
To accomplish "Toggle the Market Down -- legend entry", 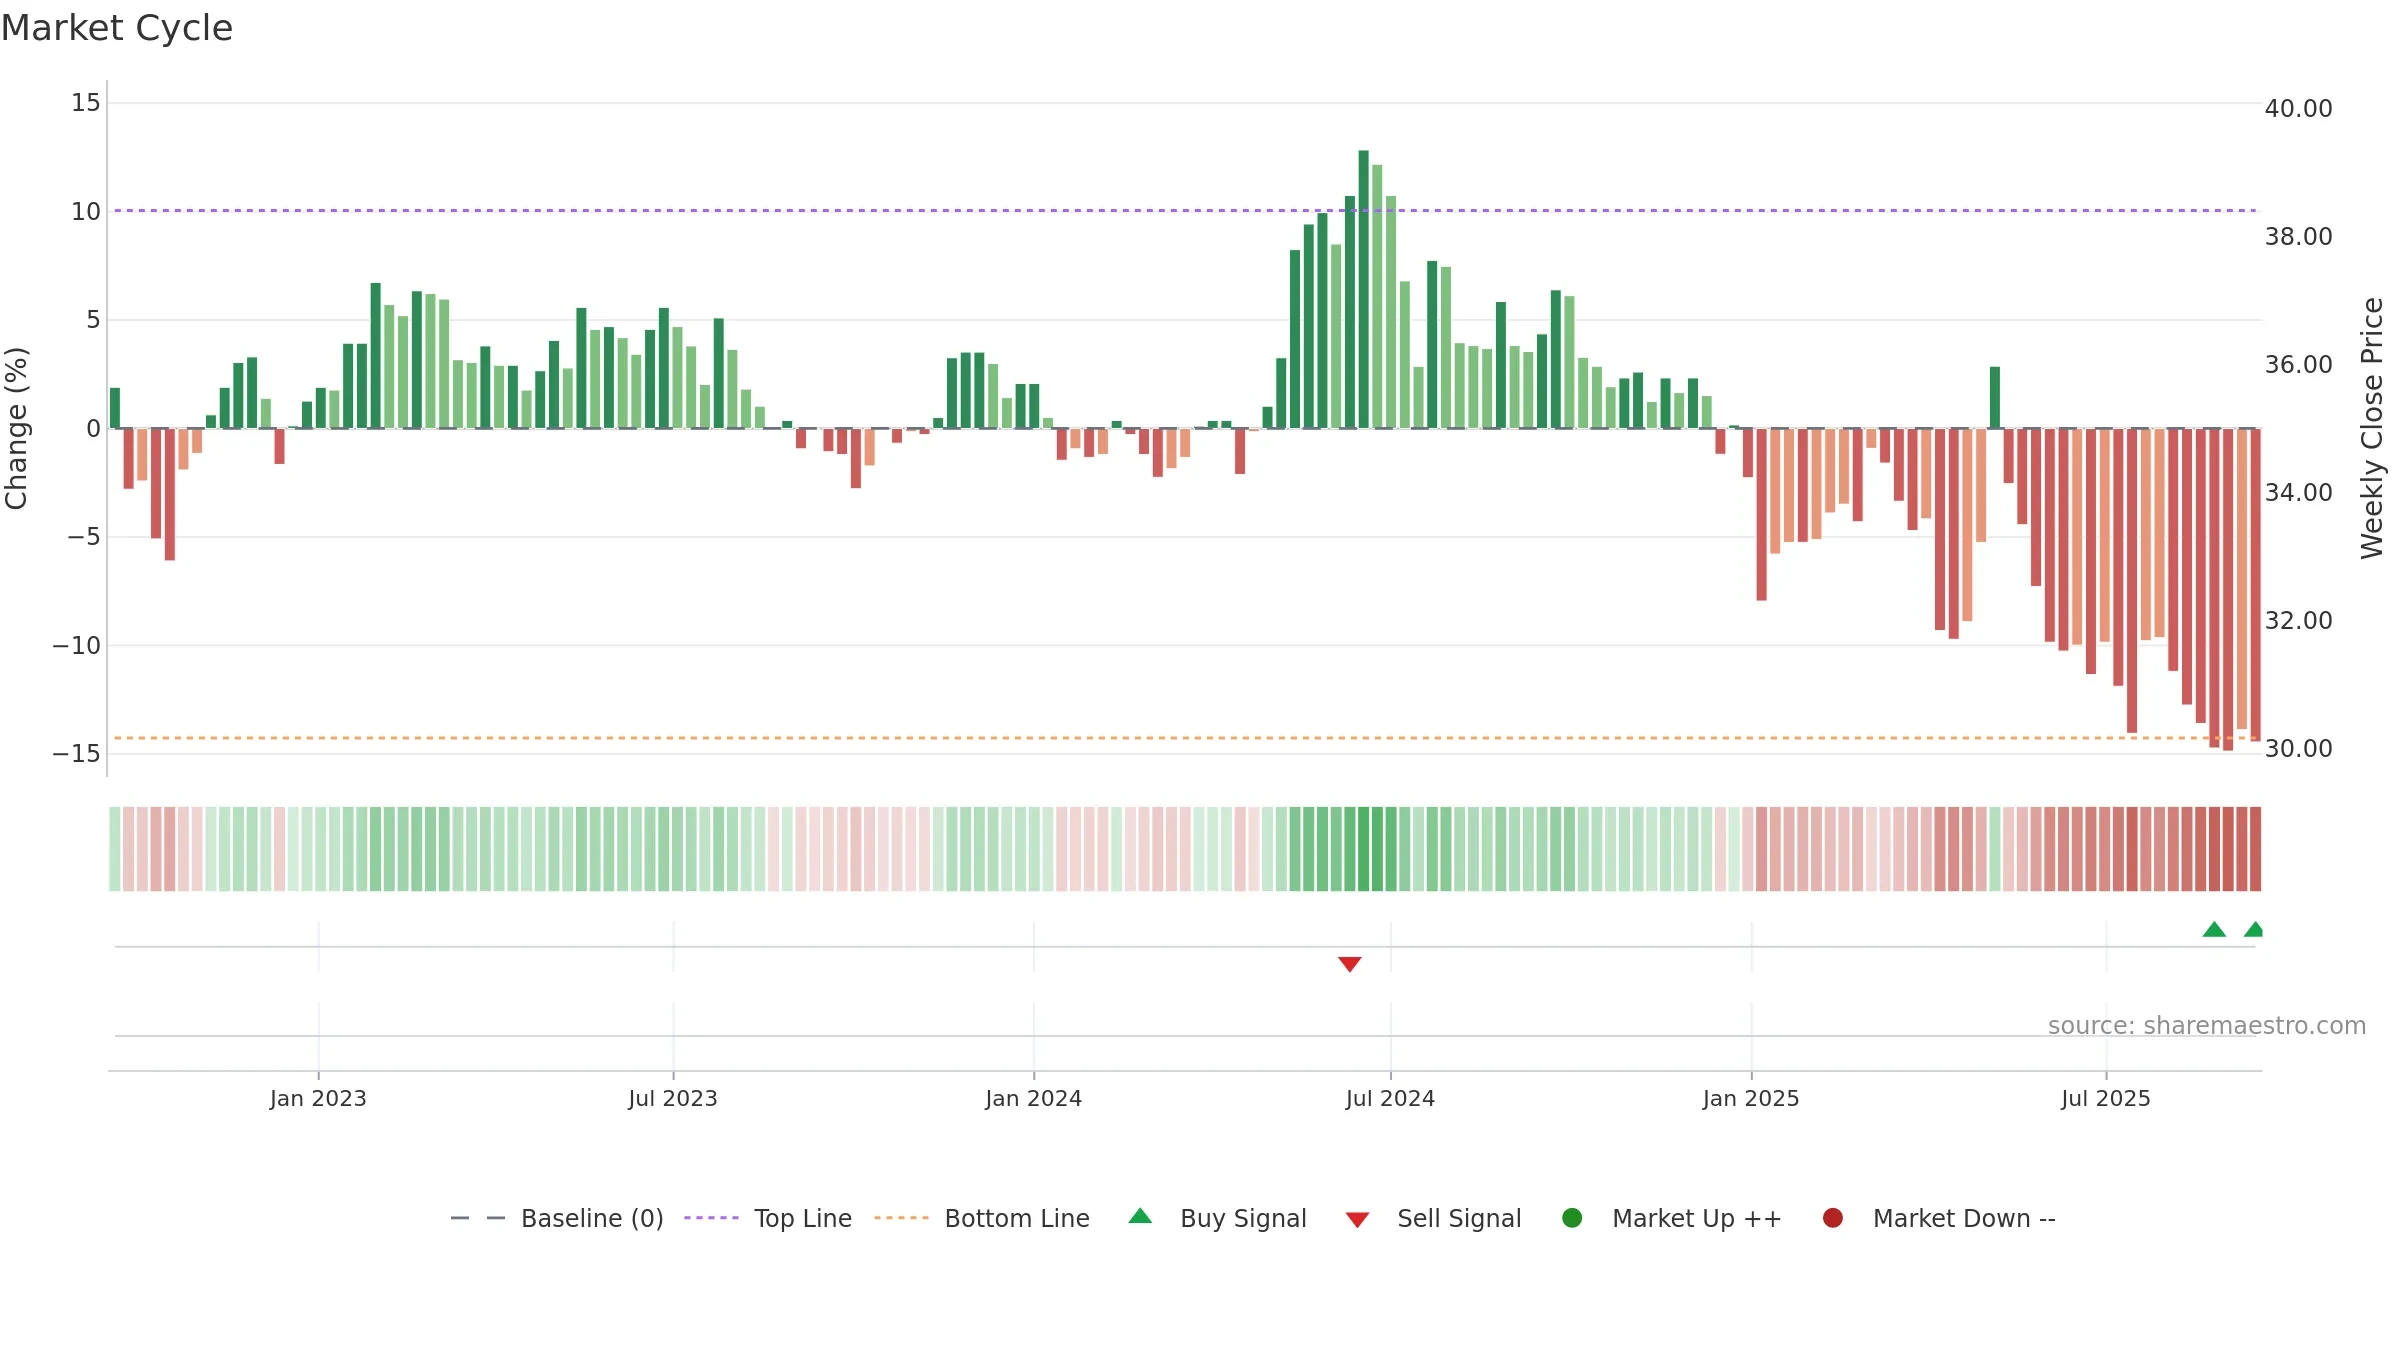I will coord(1939,1218).
